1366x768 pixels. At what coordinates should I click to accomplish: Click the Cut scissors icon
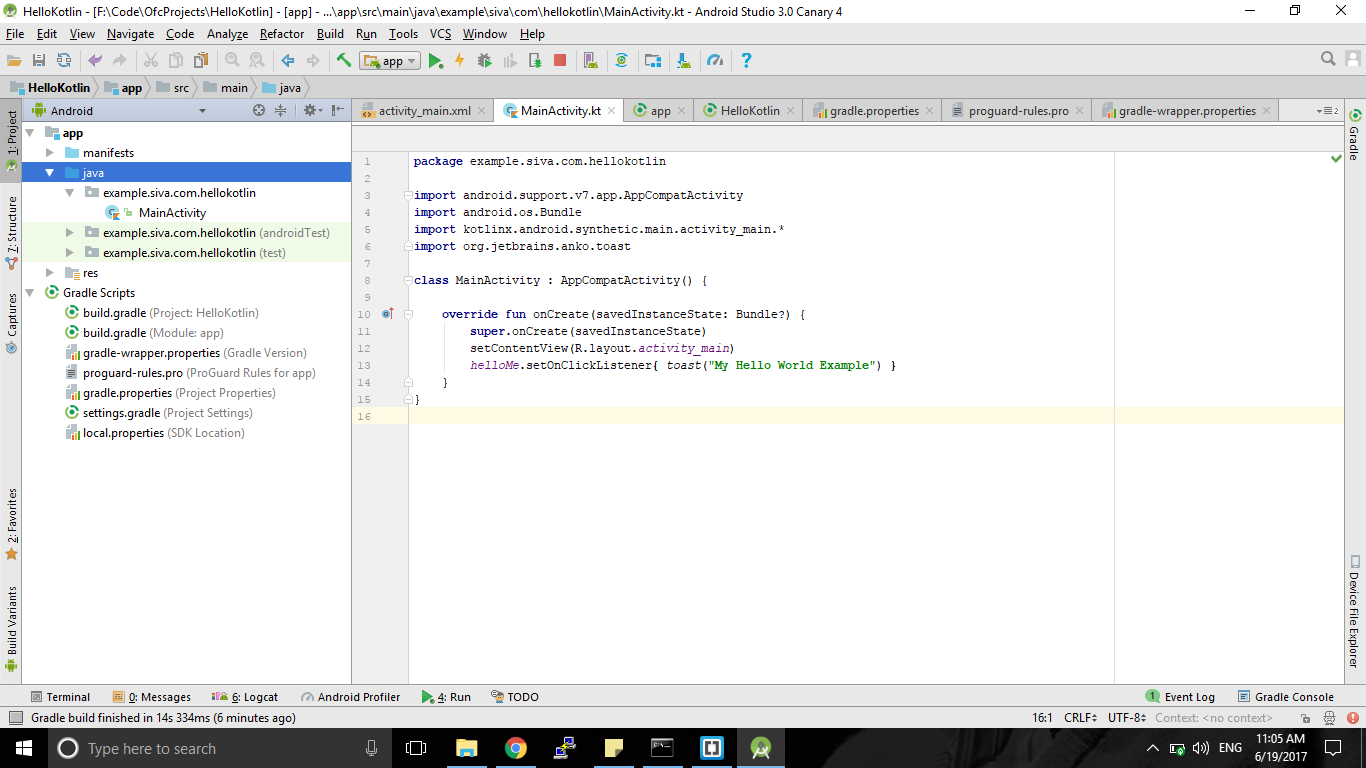(x=151, y=60)
